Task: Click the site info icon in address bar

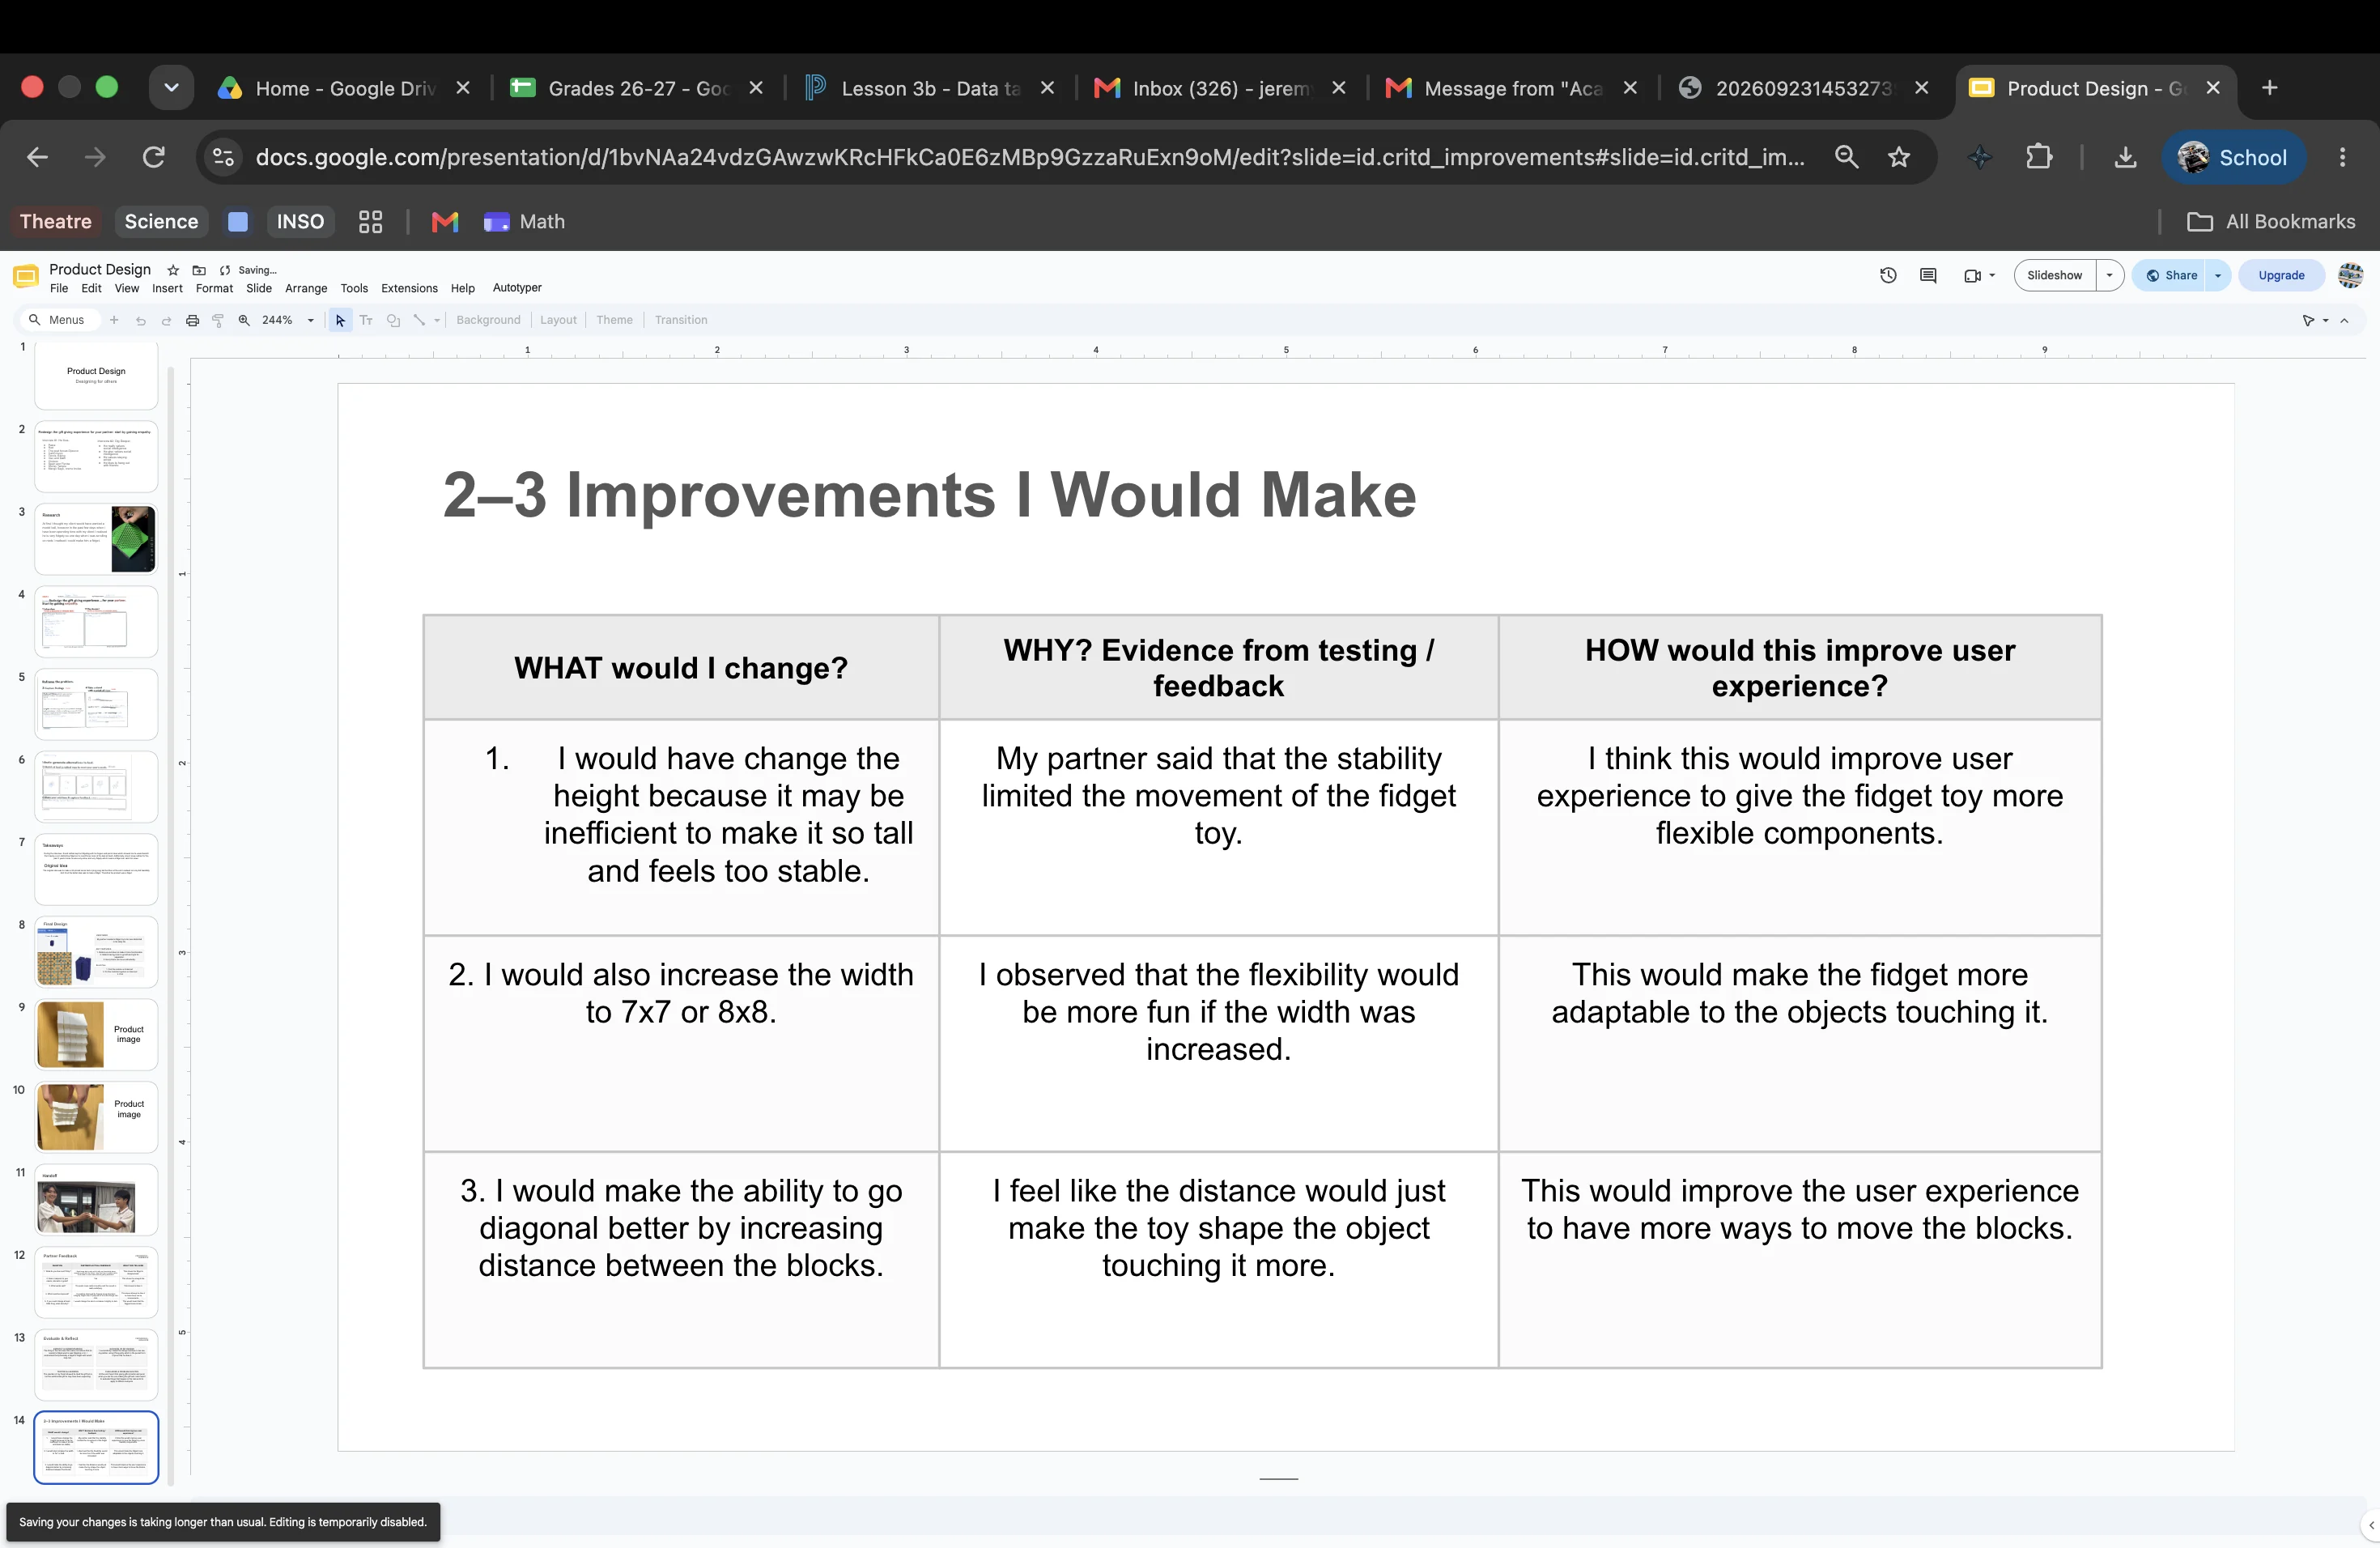Action: 224,157
